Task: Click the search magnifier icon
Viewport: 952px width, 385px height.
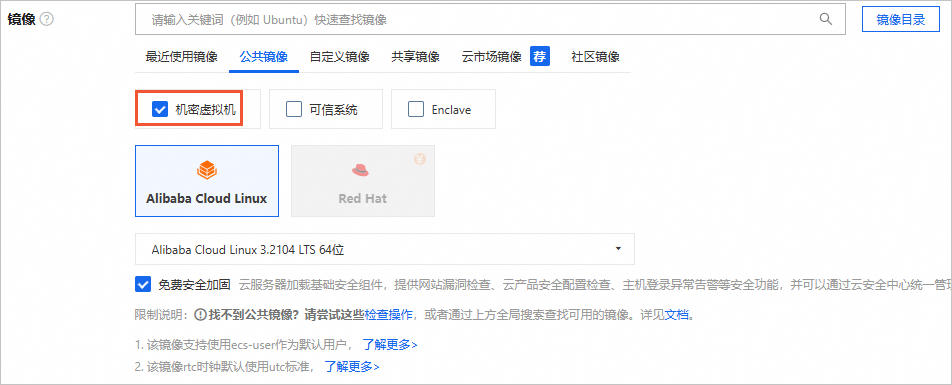Action: click(826, 19)
